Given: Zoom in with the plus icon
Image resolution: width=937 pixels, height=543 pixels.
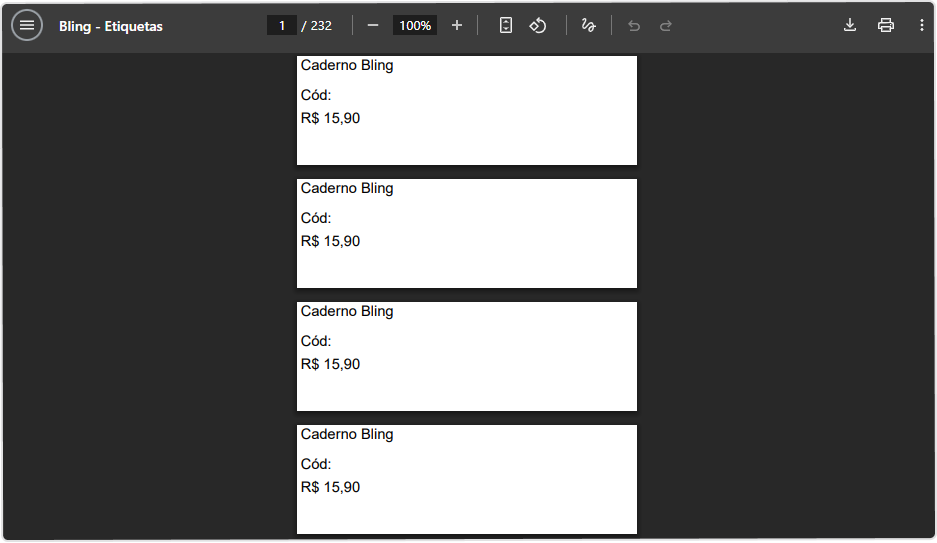Looking at the screenshot, I should (457, 26).
